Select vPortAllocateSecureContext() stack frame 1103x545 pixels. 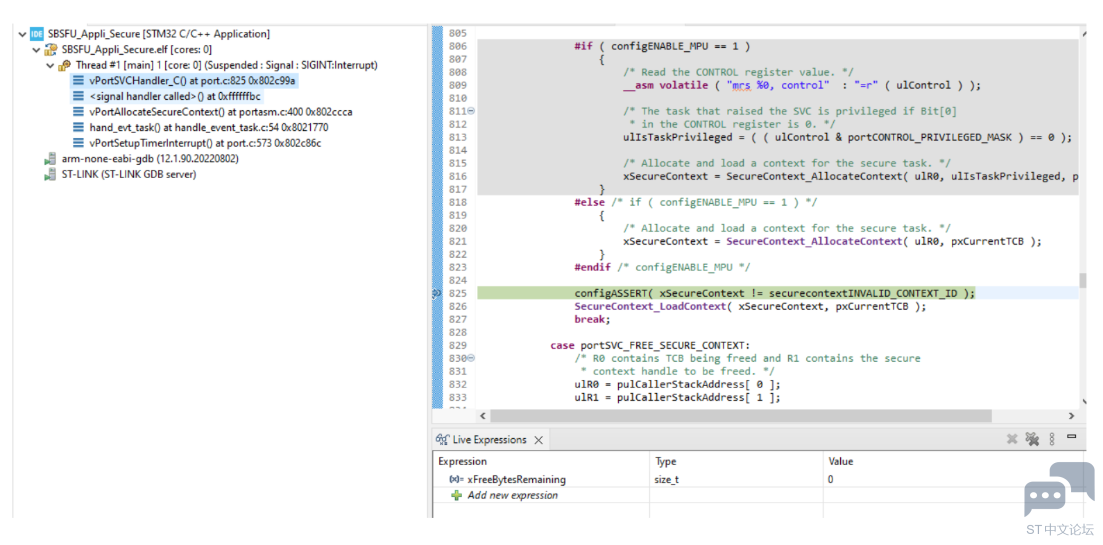click(212, 112)
